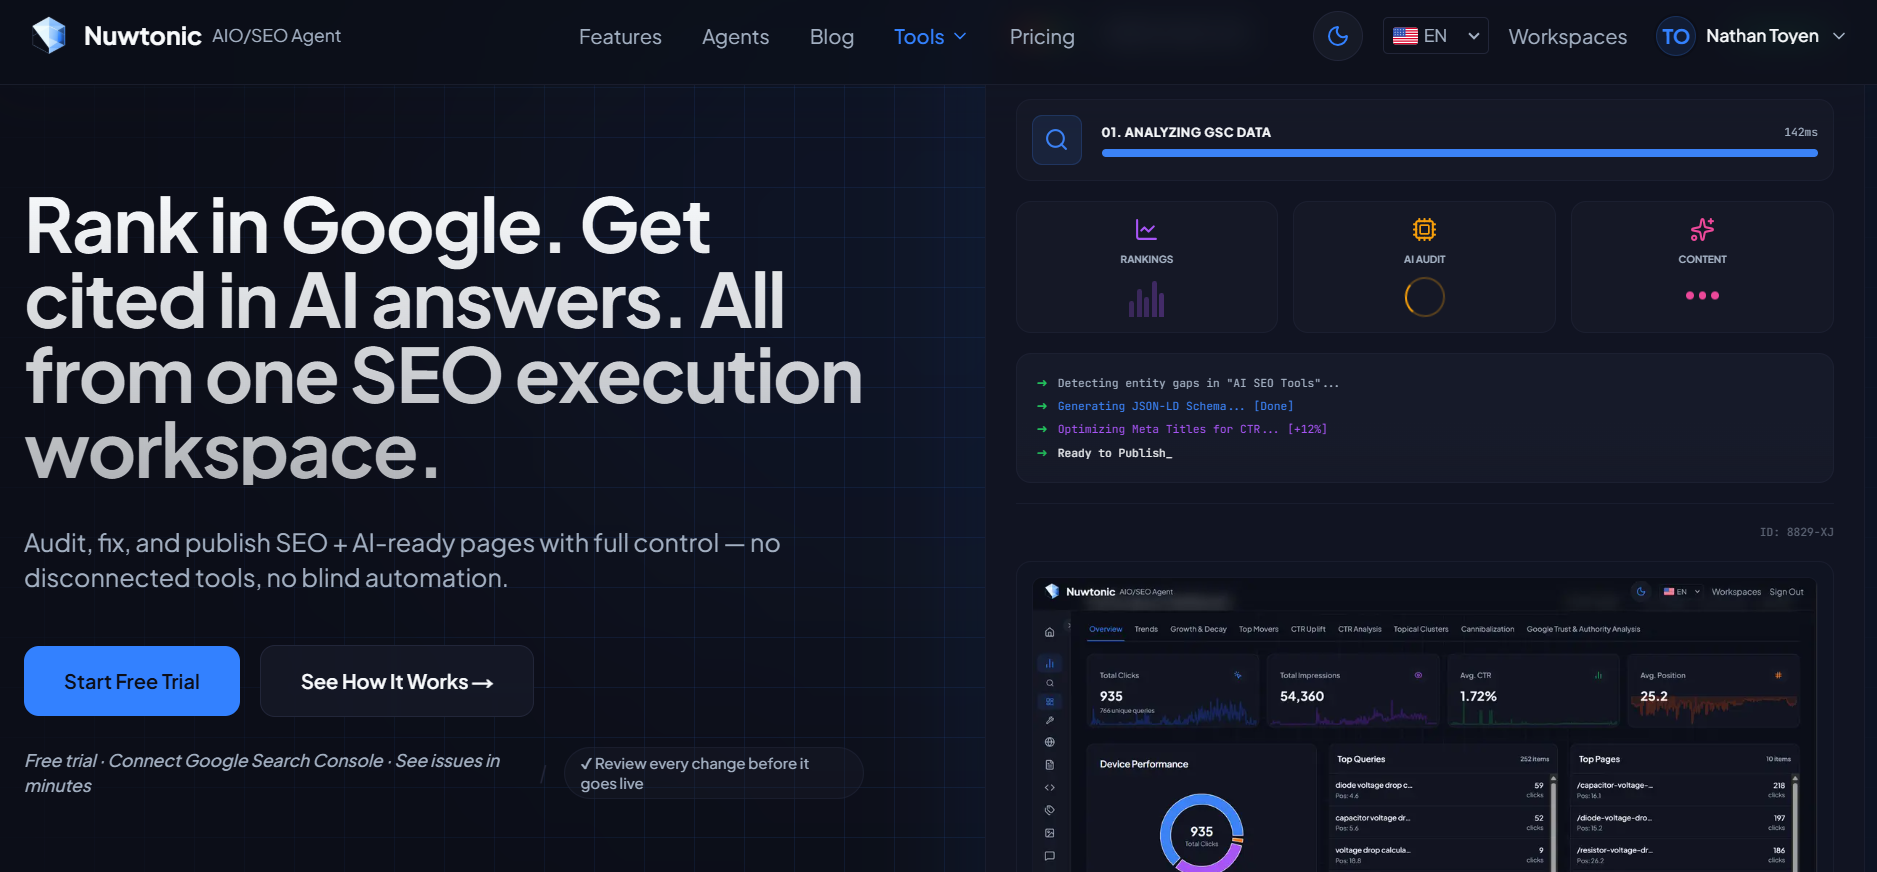Click the grid icon in the preview sidebar
Image resolution: width=1877 pixels, height=872 pixels.
[1049, 702]
